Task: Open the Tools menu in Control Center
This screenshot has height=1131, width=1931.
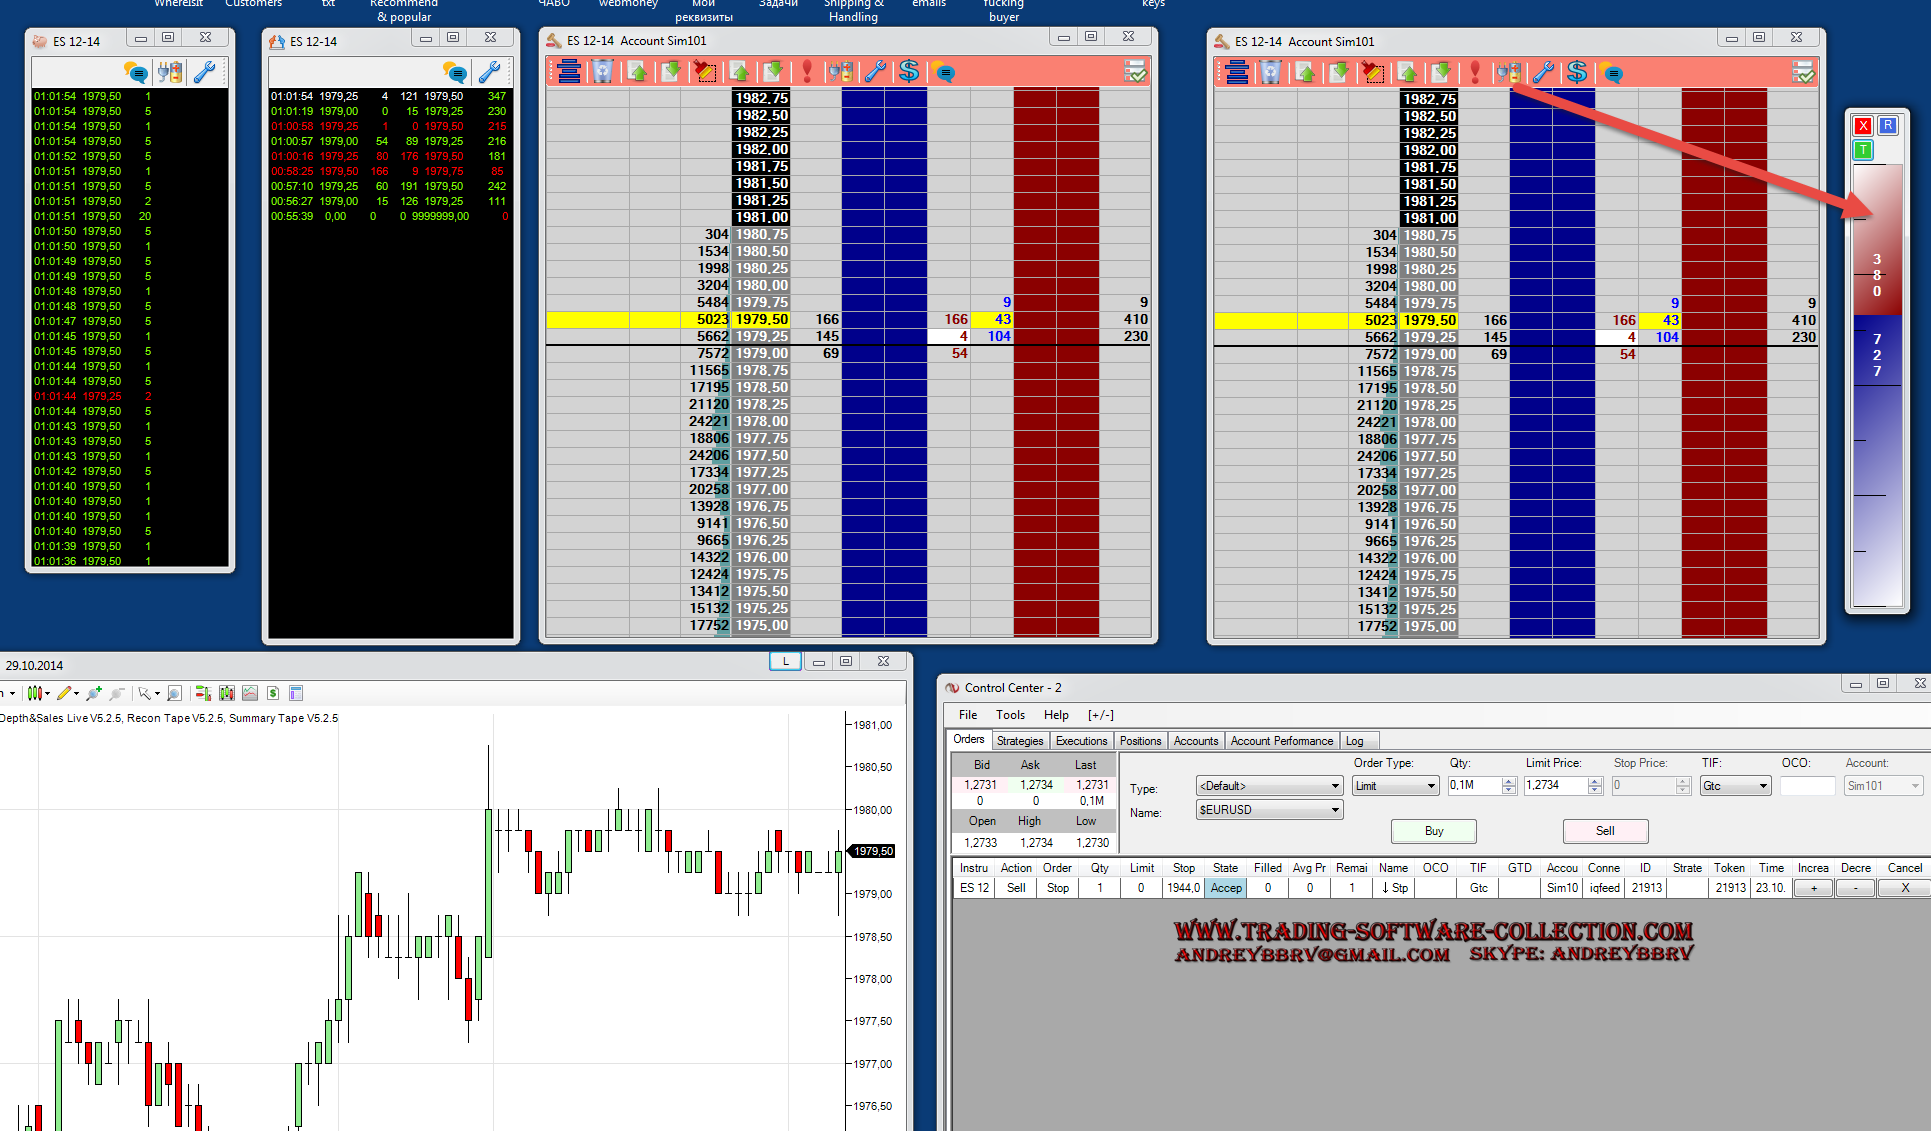Action: click(1010, 715)
